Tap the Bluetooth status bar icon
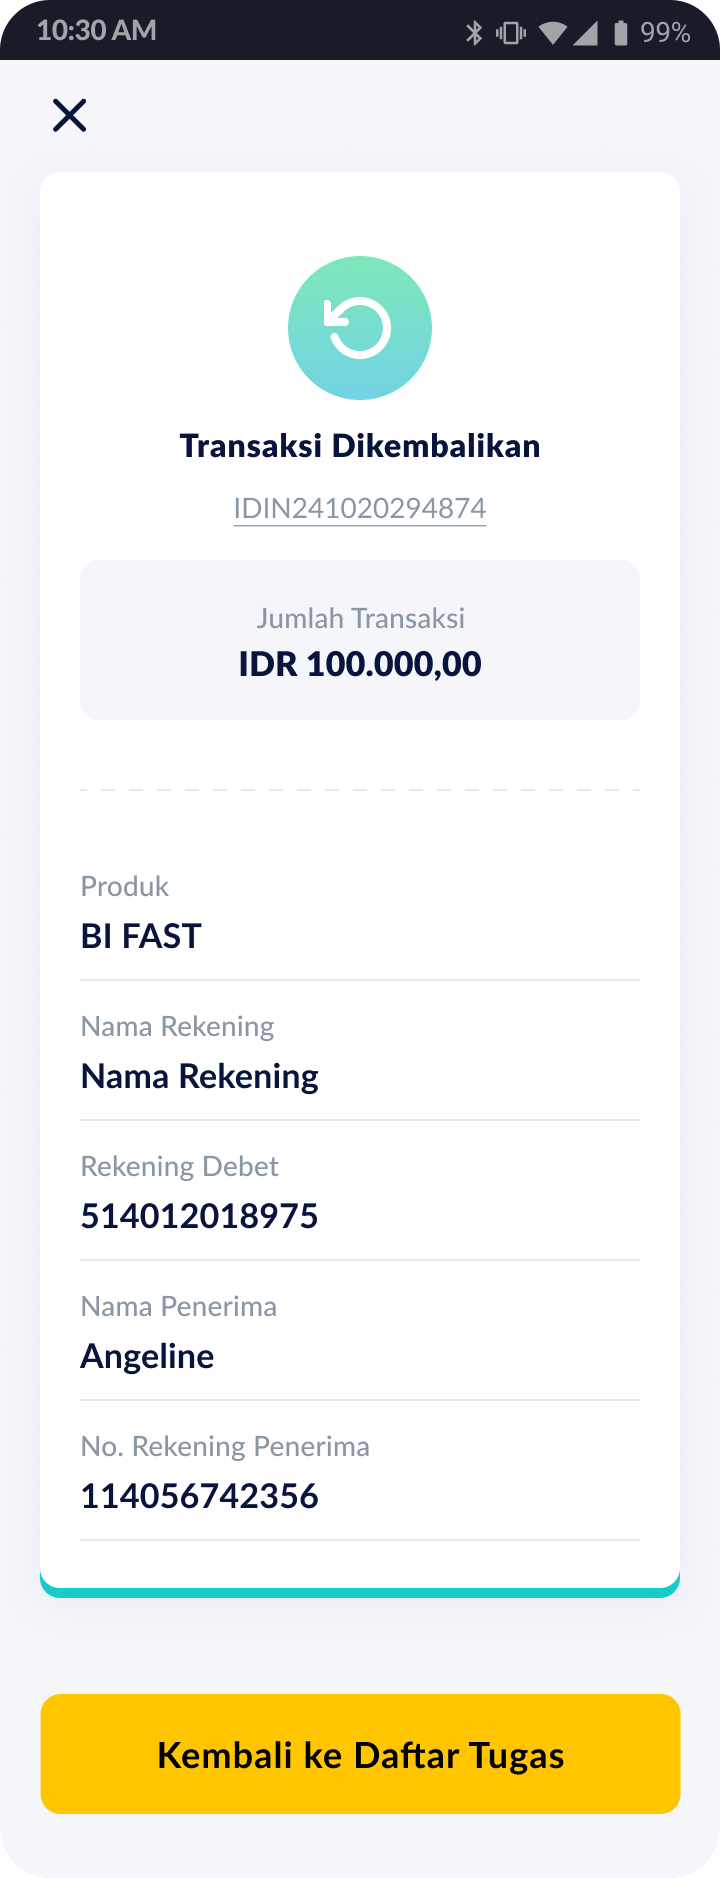This screenshot has width=720, height=1878. click(474, 33)
